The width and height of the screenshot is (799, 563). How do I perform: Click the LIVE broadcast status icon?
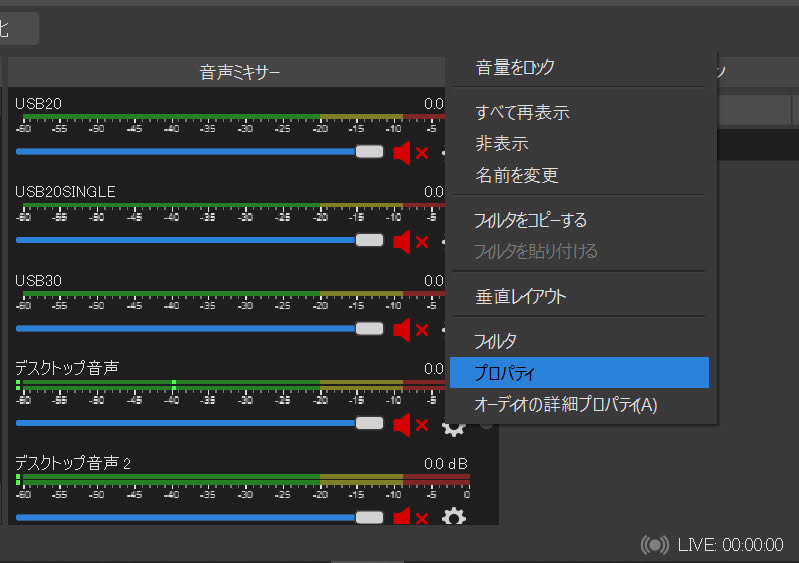(655, 545)
